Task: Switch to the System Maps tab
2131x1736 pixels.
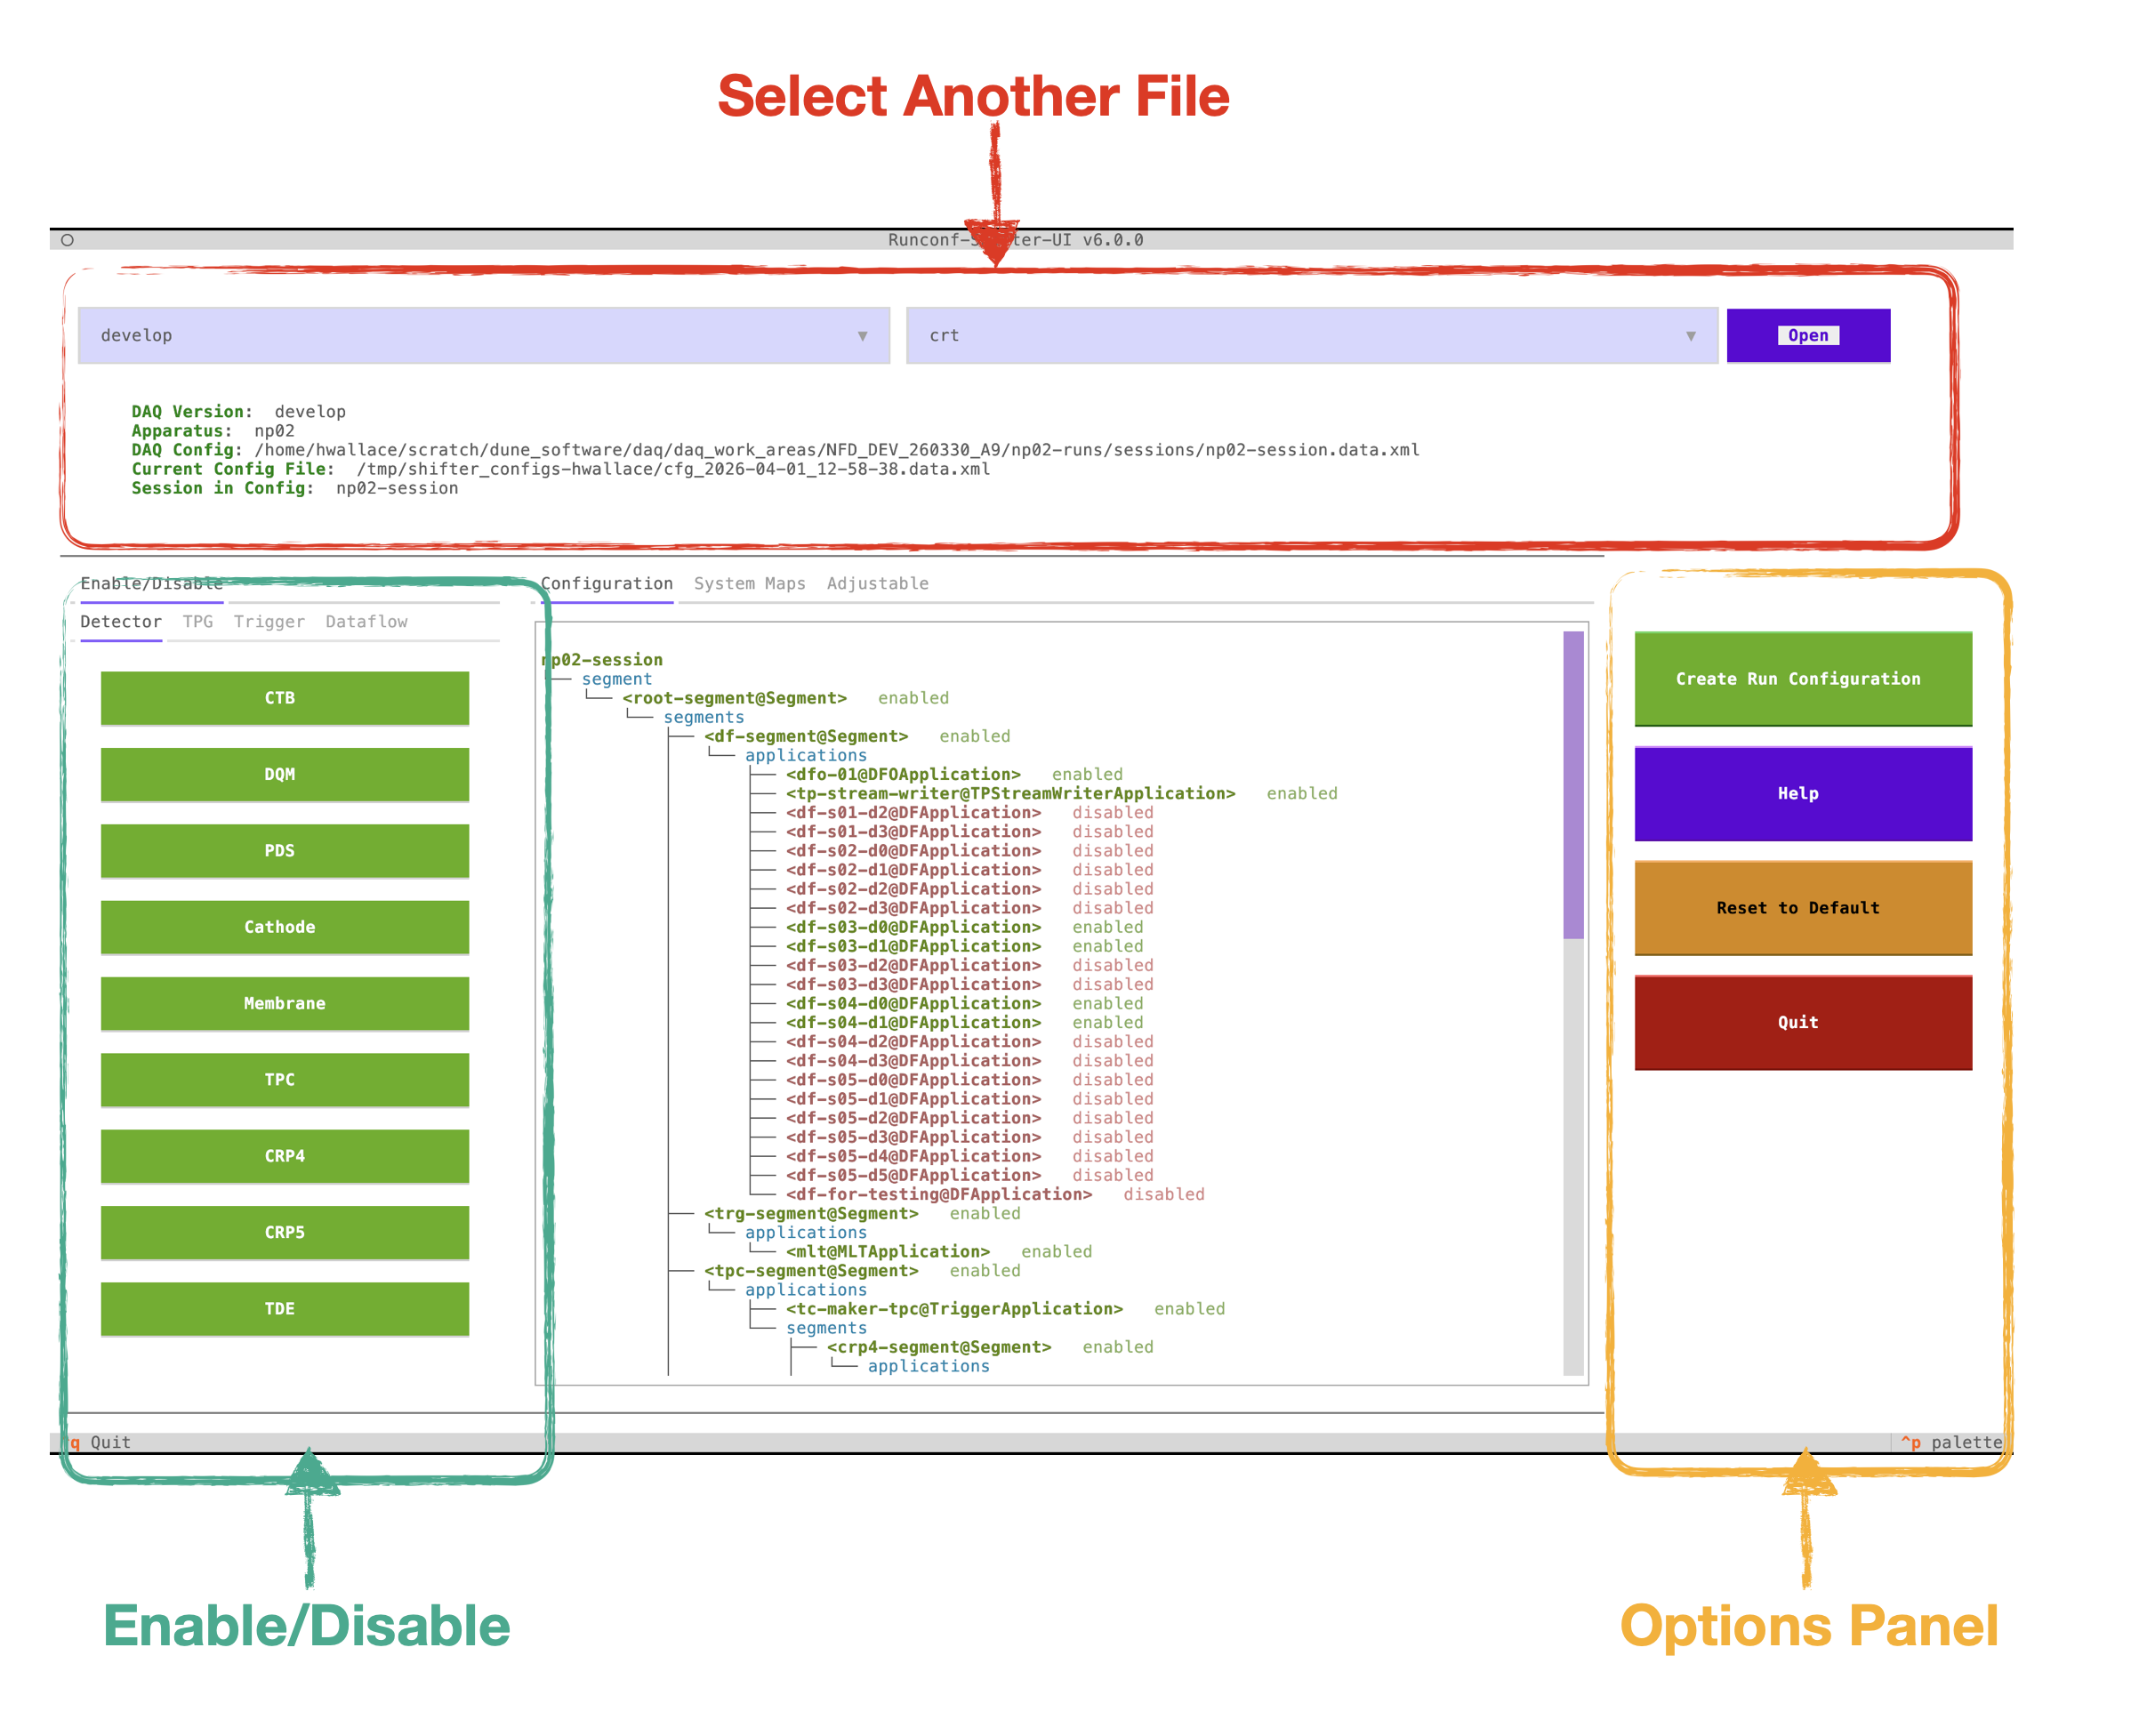Action: coord(750,584)
